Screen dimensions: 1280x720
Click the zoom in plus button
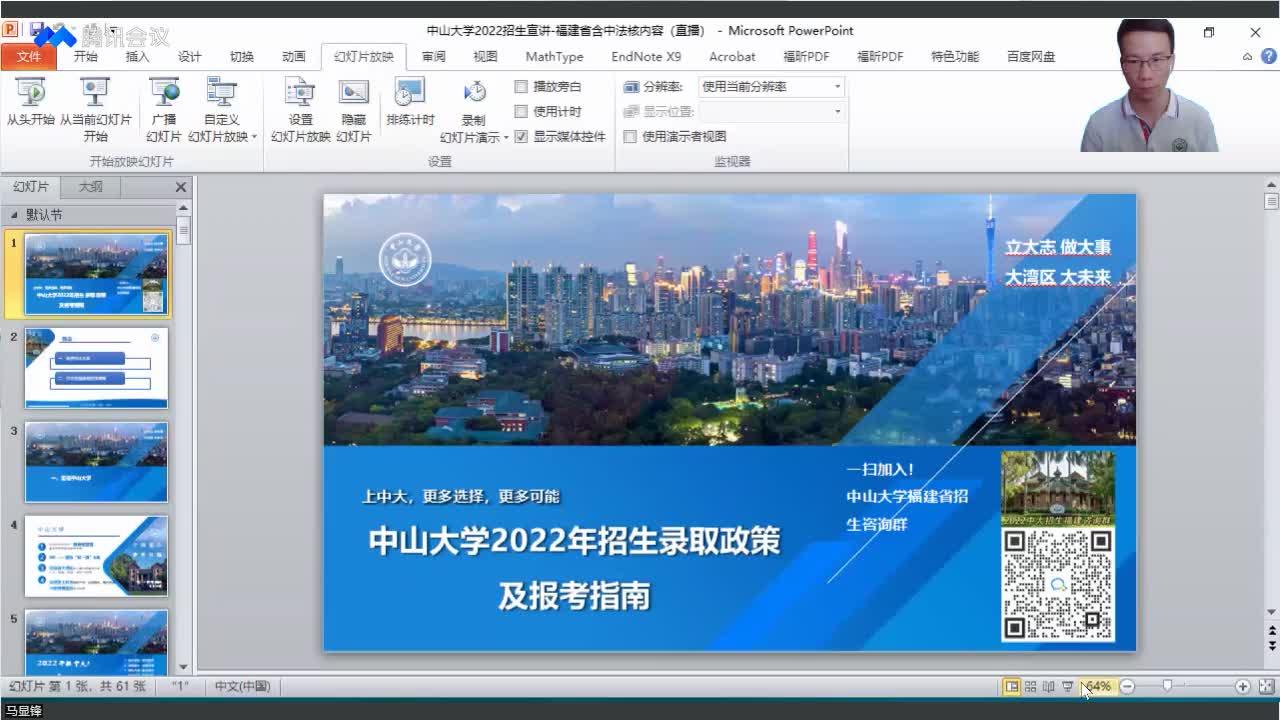click(1242, 687)
